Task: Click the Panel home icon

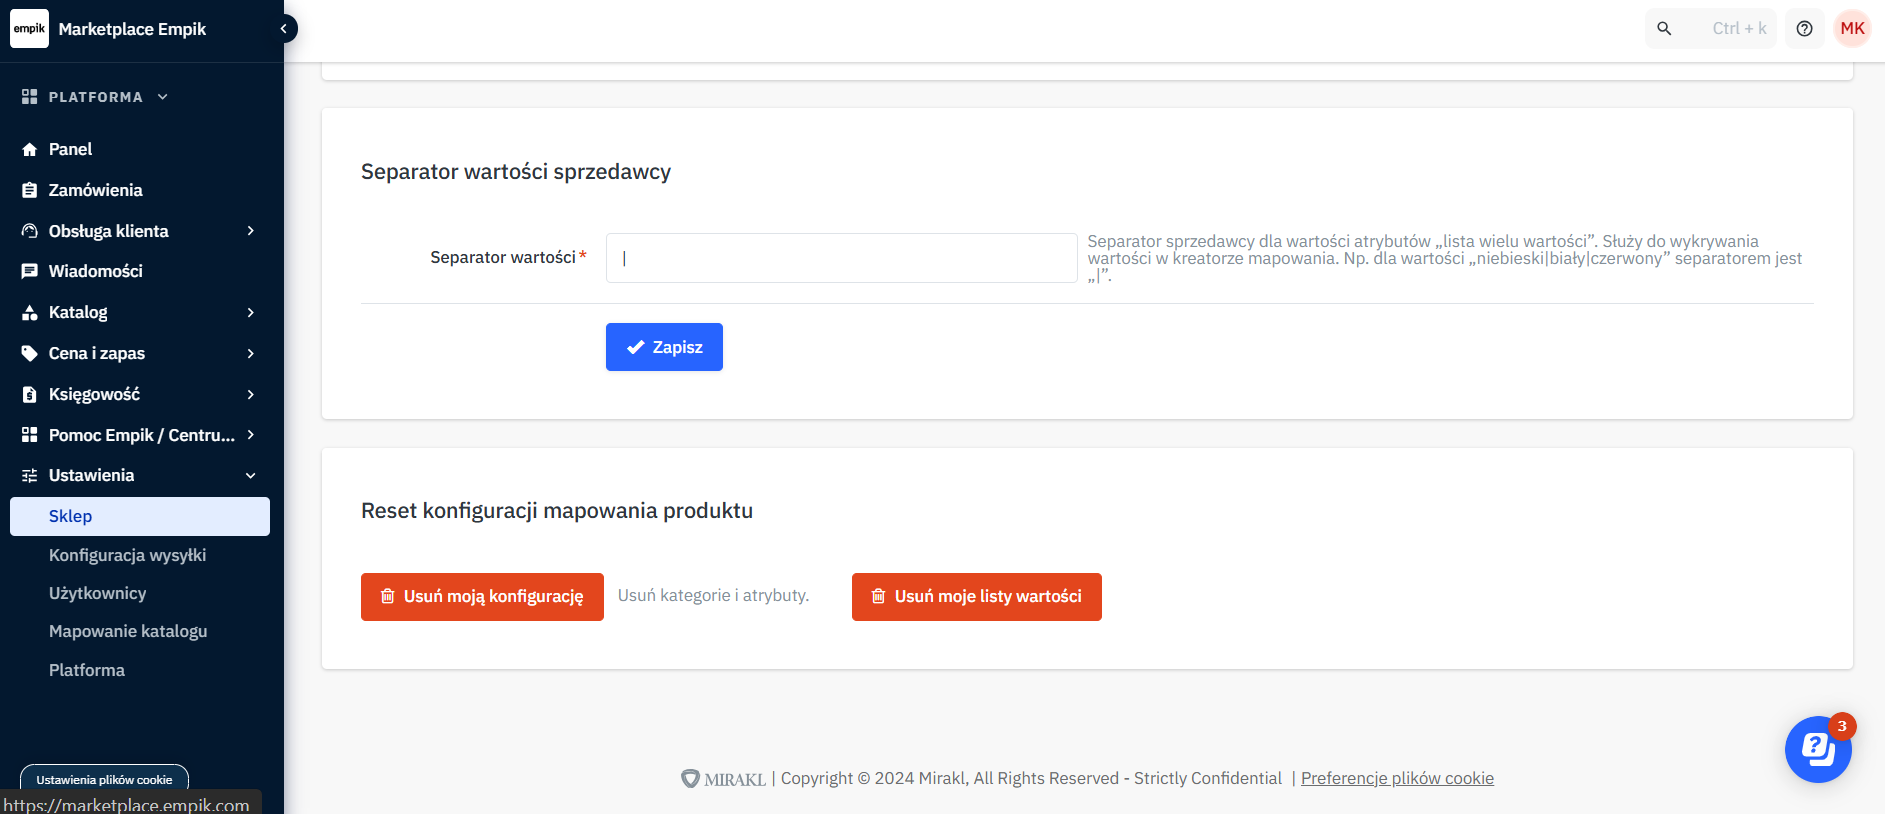Action: pyautogui.click(x=29, y=150)
